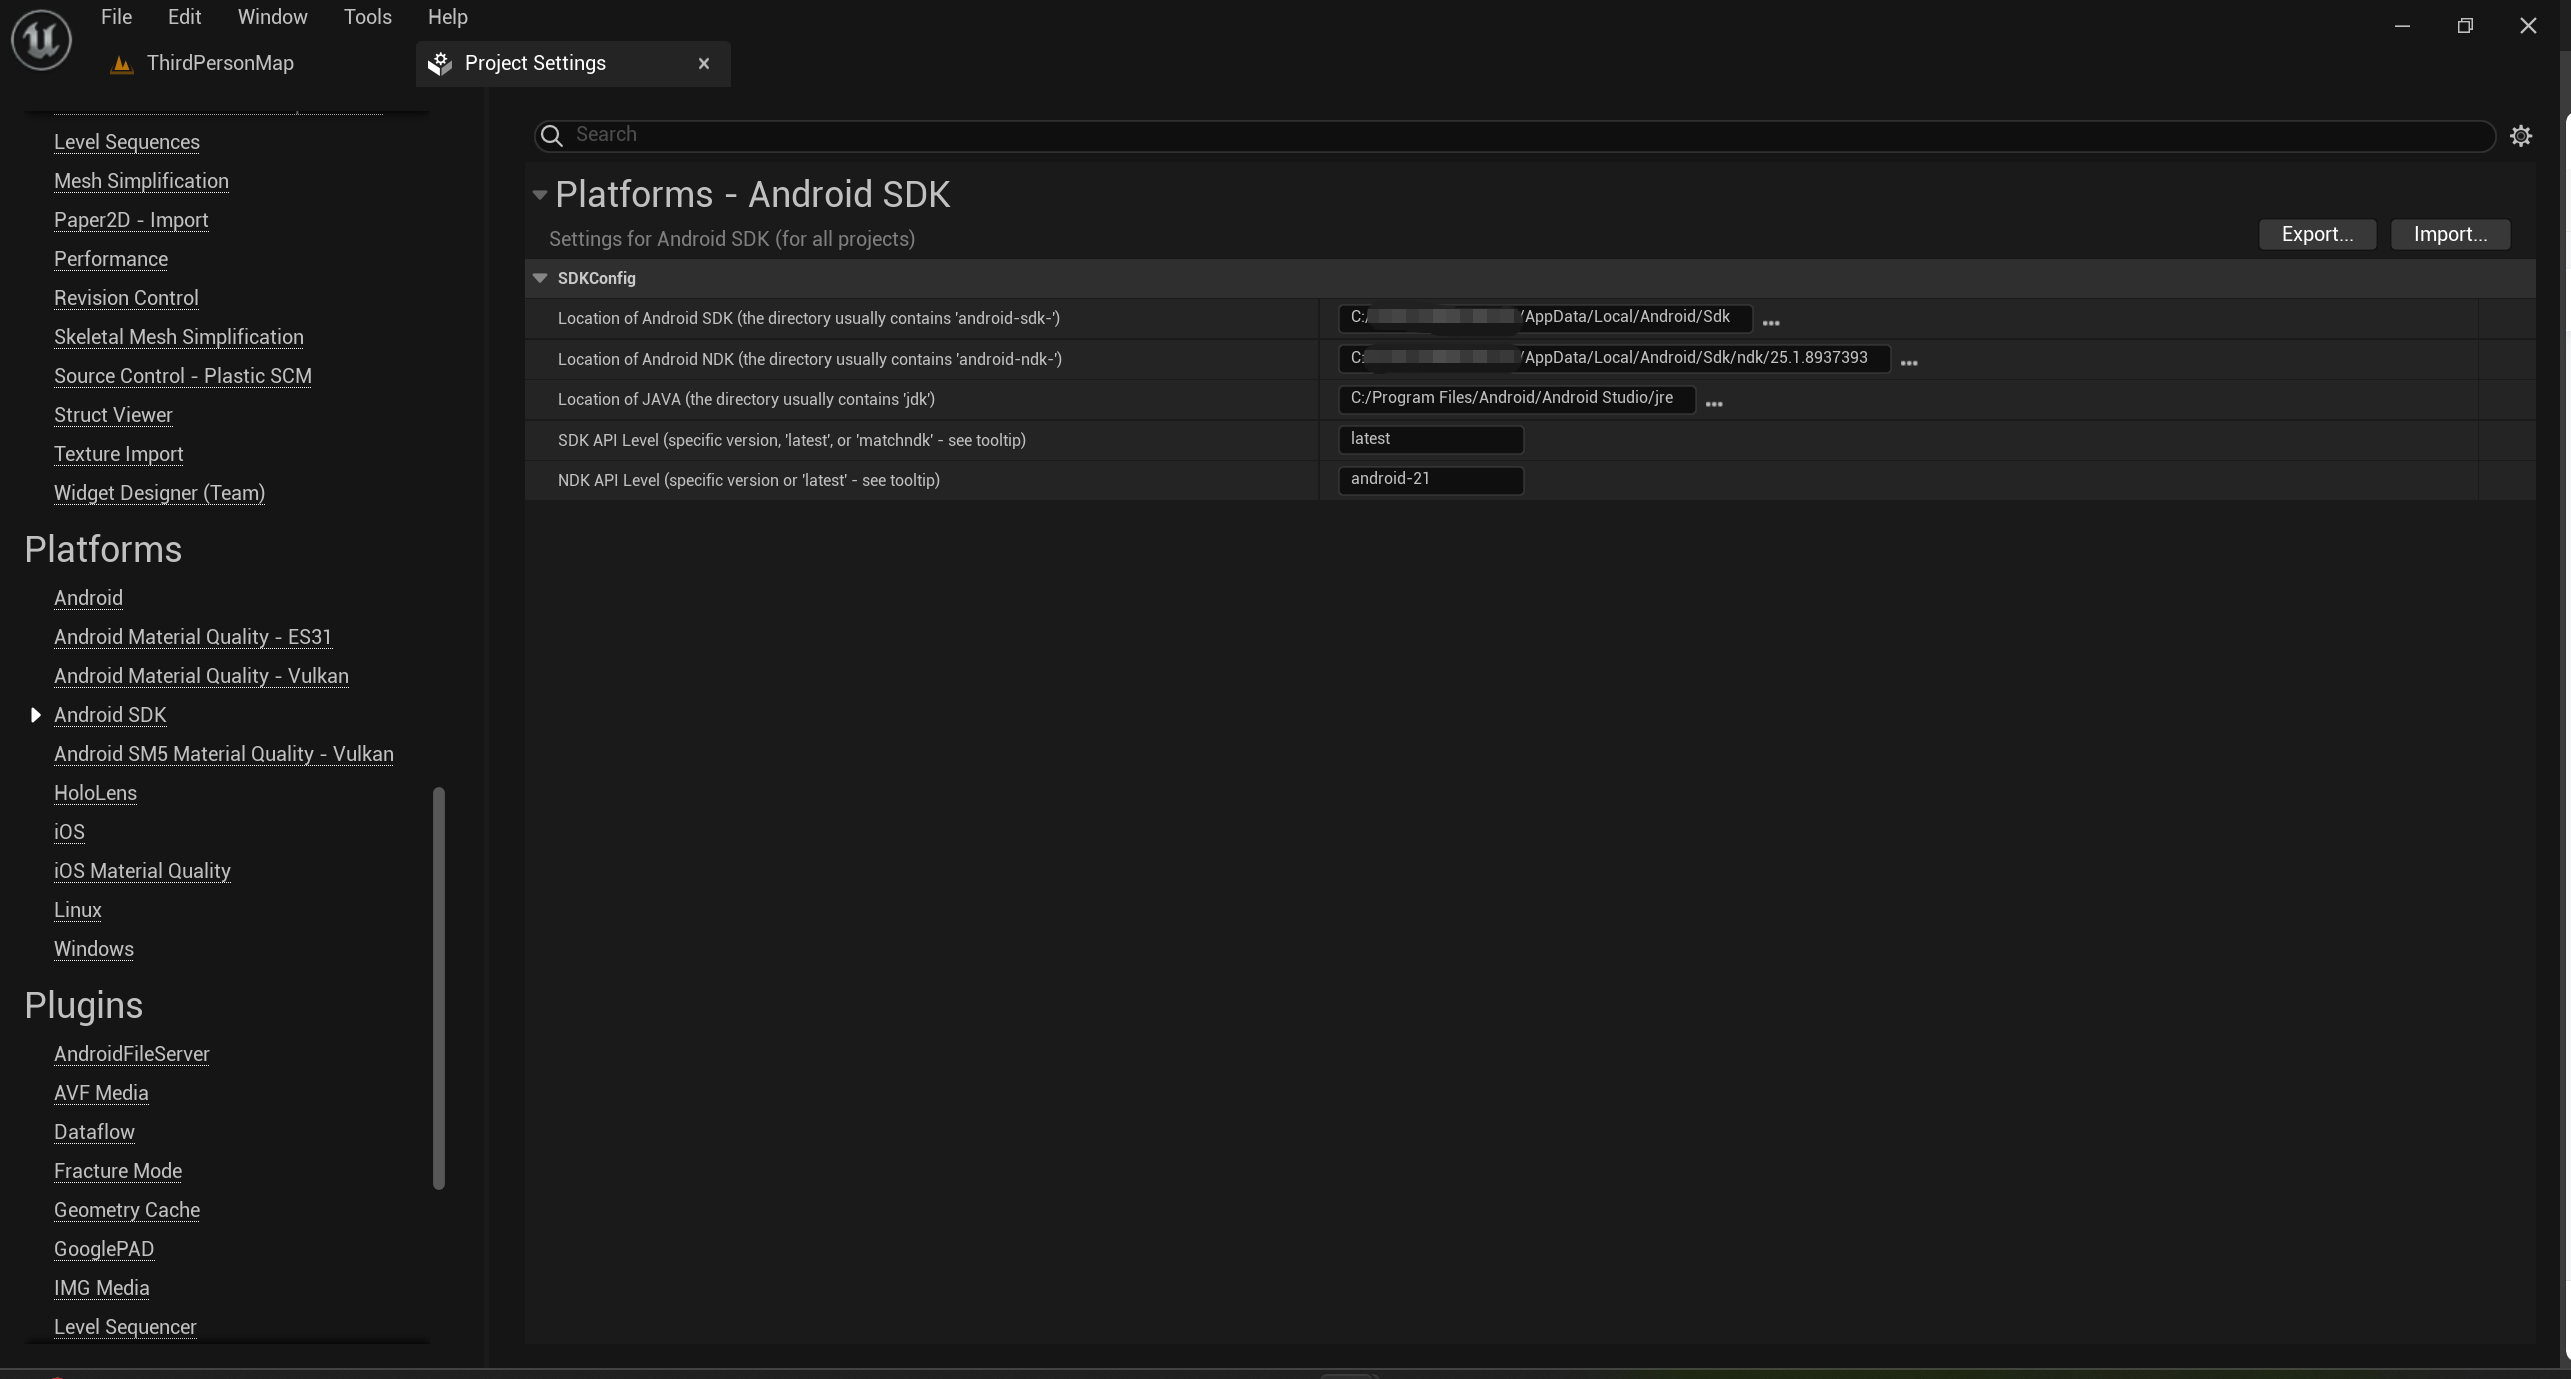Click the search magnifier icon
This screenshot has width=2571, height=1379.
(552, 135)
